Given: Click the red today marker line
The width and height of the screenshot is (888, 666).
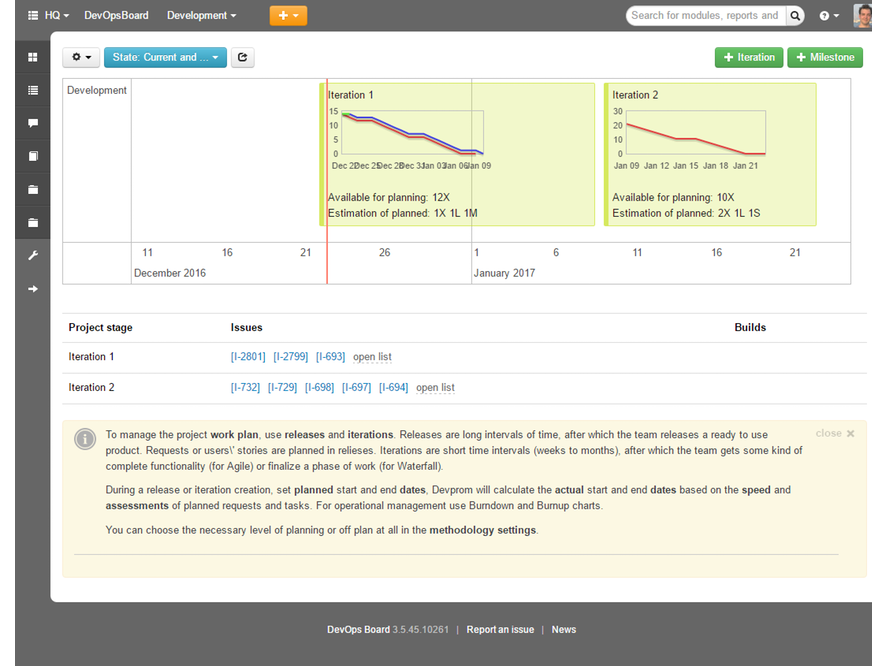Looking at the screenshot, I should (327, 181).
